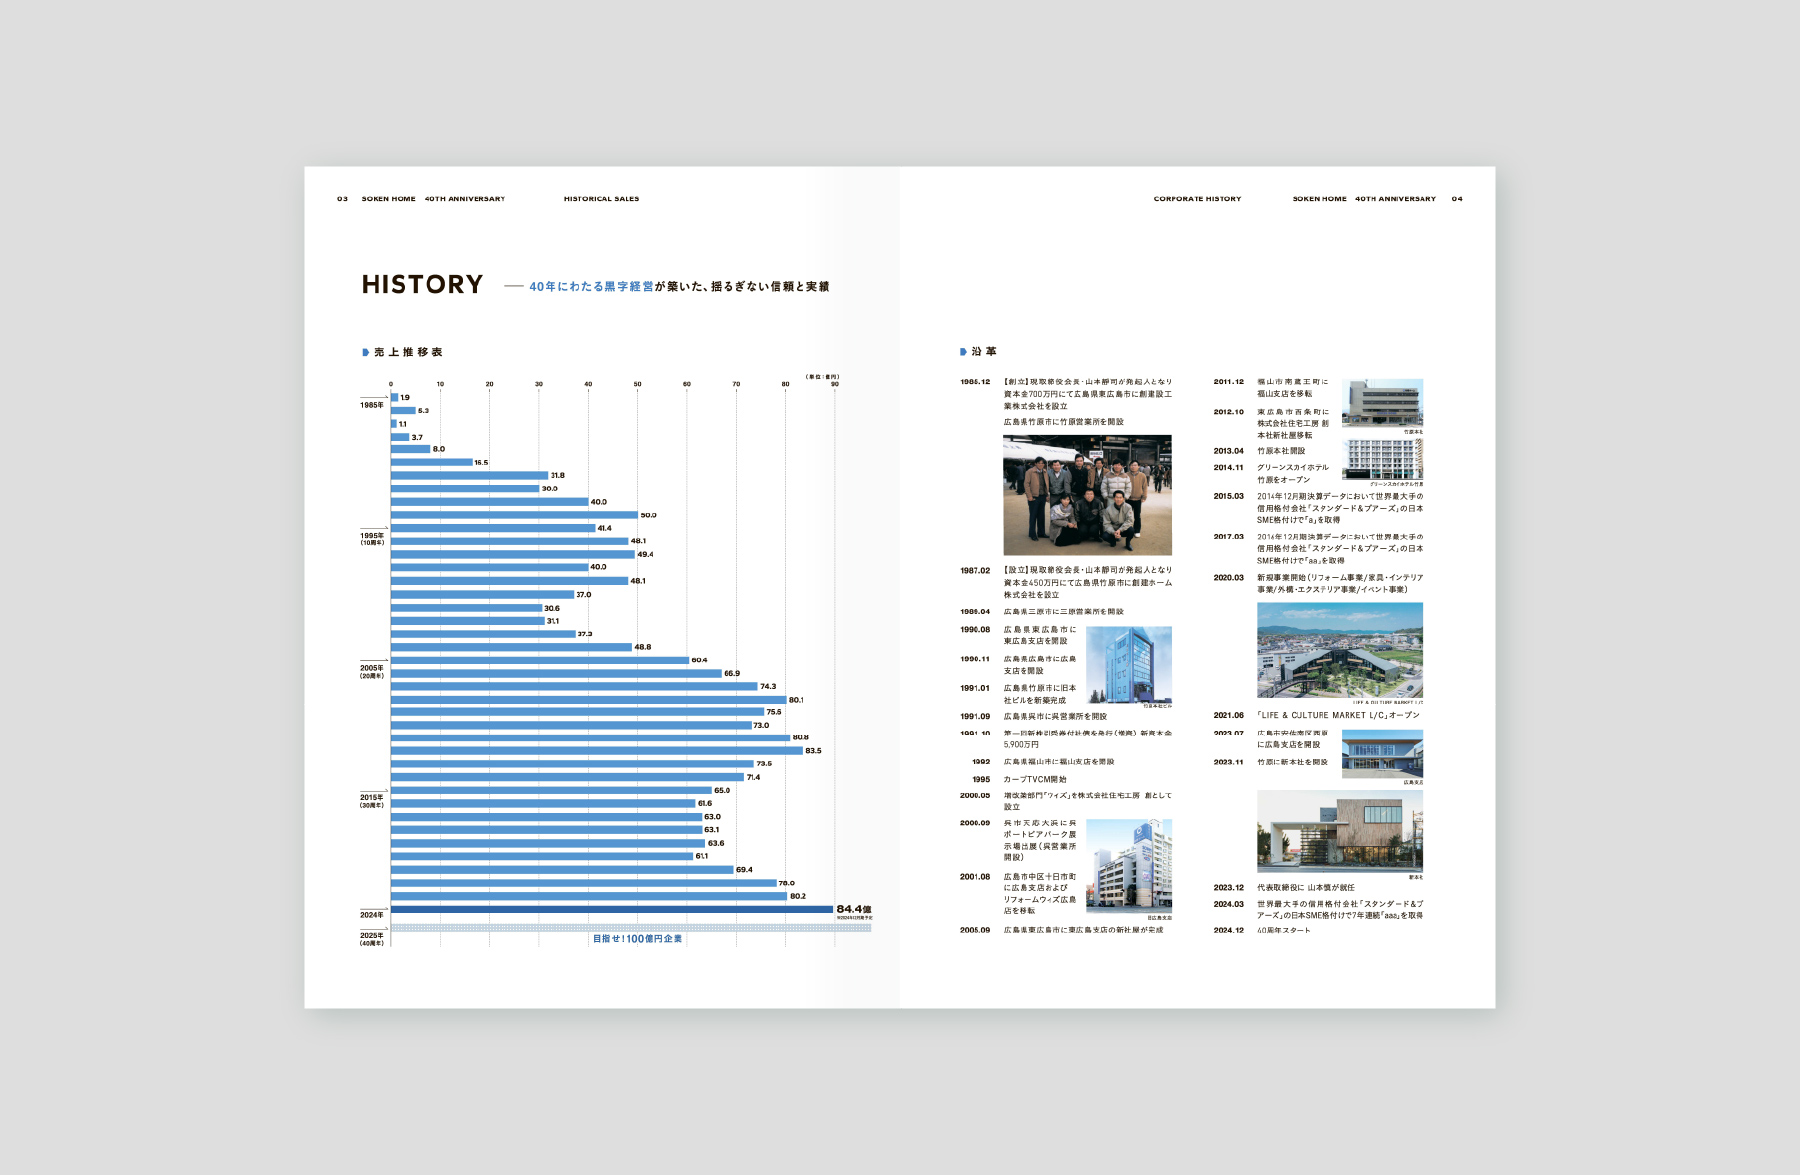The image size is (1800, 1175).
Task: Click the 74.3 value label
Action: pos(768,686)
